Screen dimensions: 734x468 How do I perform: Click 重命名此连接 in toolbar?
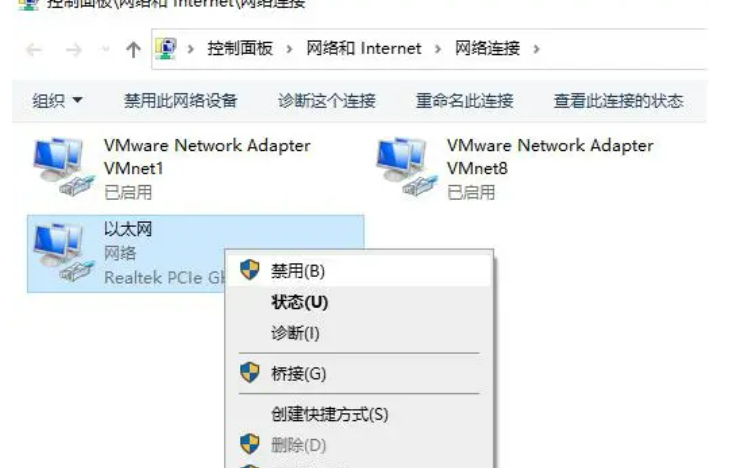(x=464, y=101)
